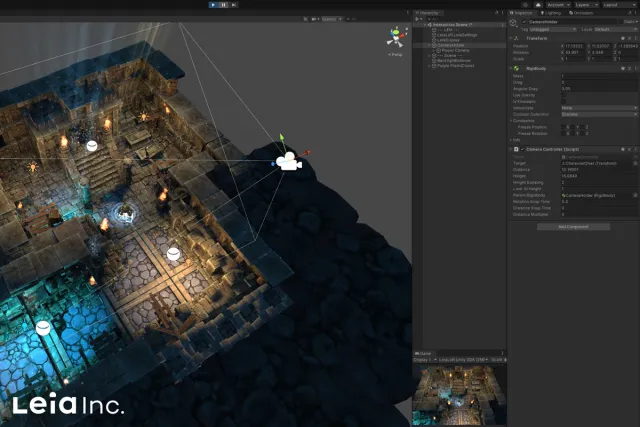Toggle Is Kinematic checkbox
640x427 pixels.
point(564,102)
